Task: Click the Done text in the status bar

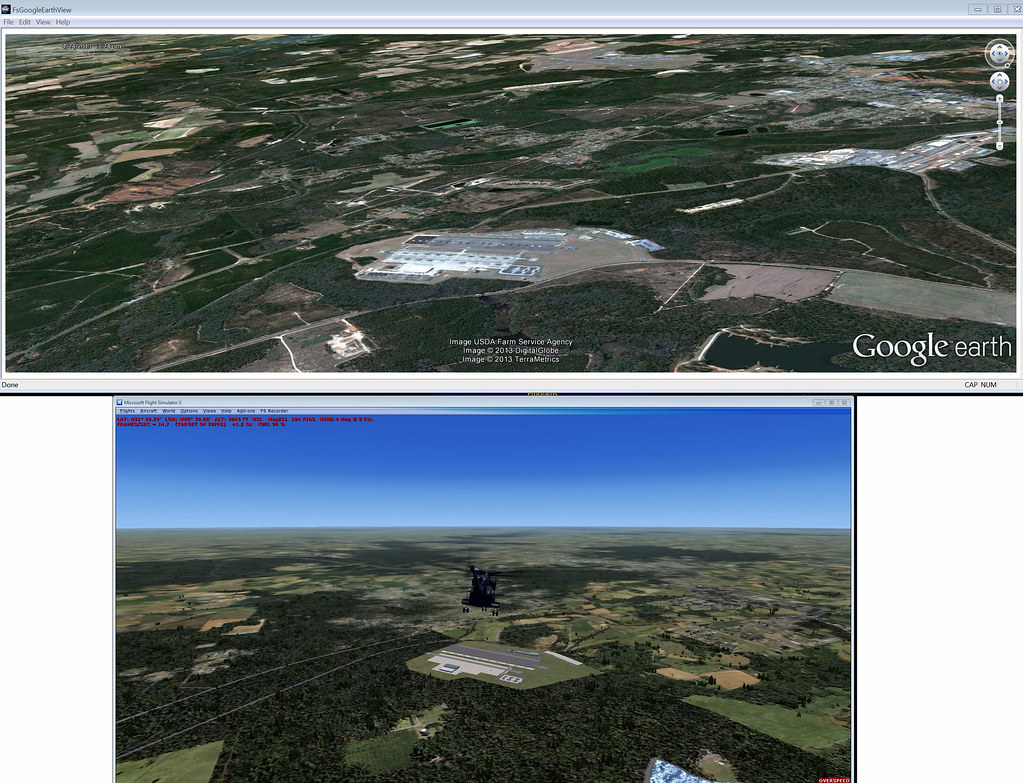Action: [9, 384]
